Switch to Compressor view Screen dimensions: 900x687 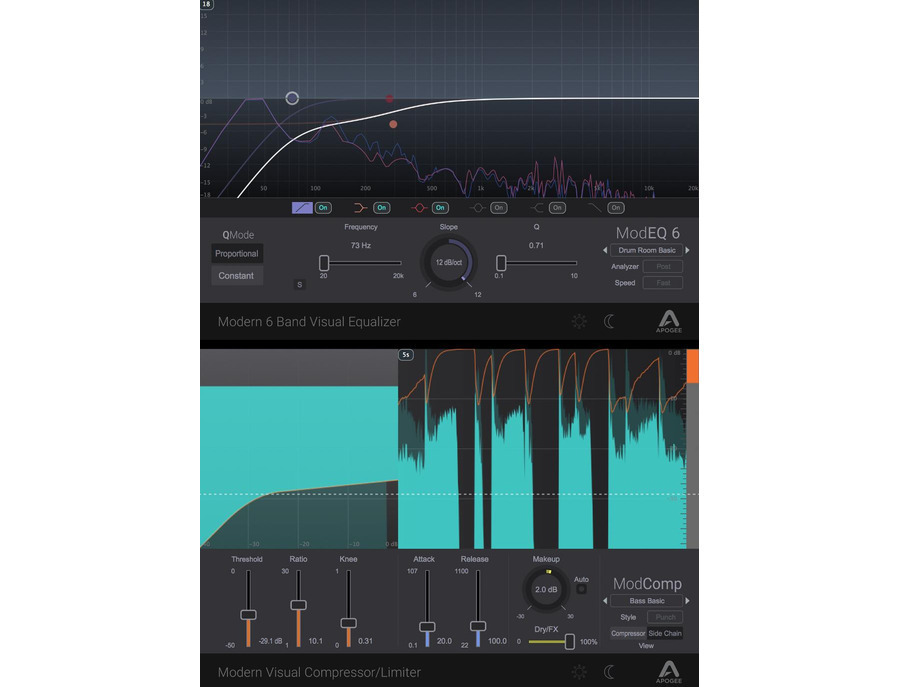pos(628,634)
